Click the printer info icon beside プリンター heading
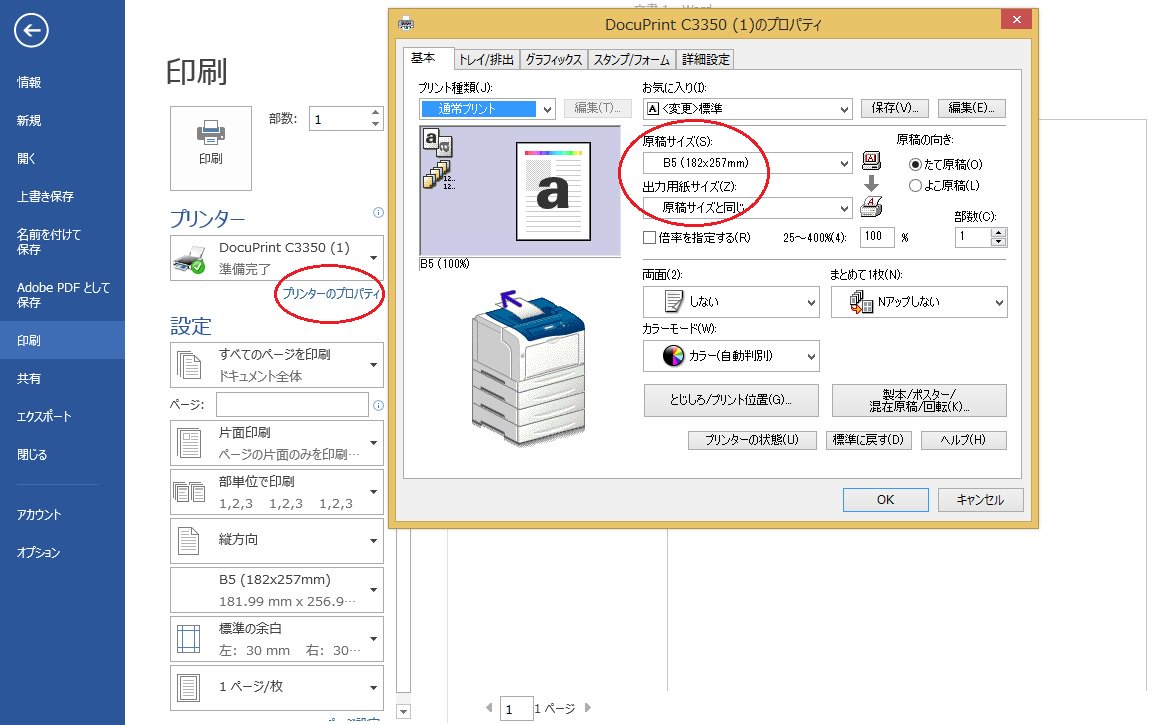The width and height of the screenshot is (1159, 725). (x=378, y=213)
